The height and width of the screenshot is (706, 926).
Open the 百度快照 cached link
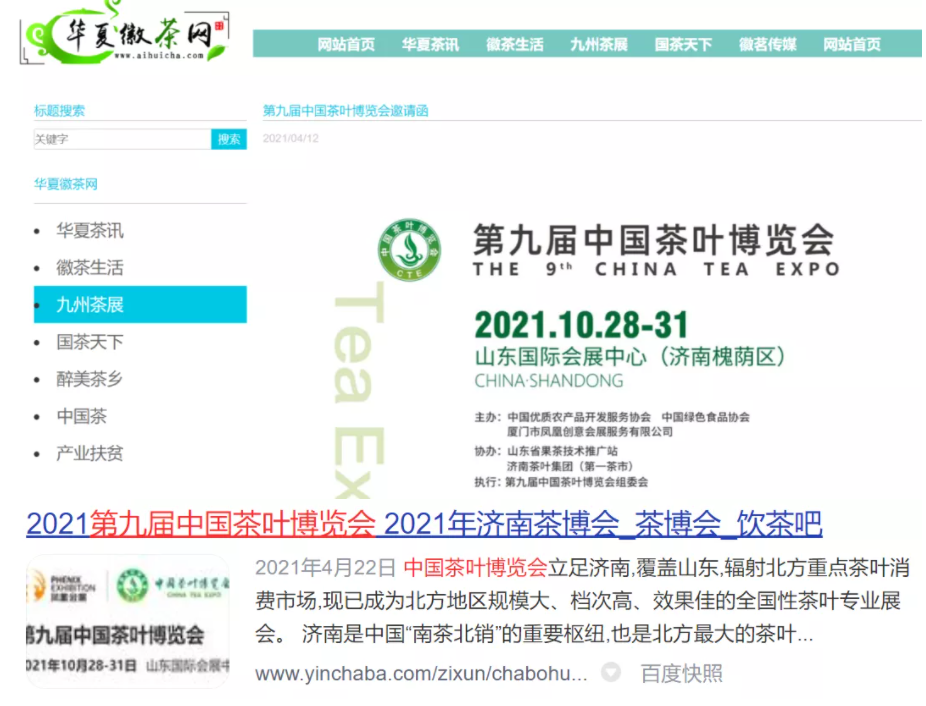coord(682,673)
